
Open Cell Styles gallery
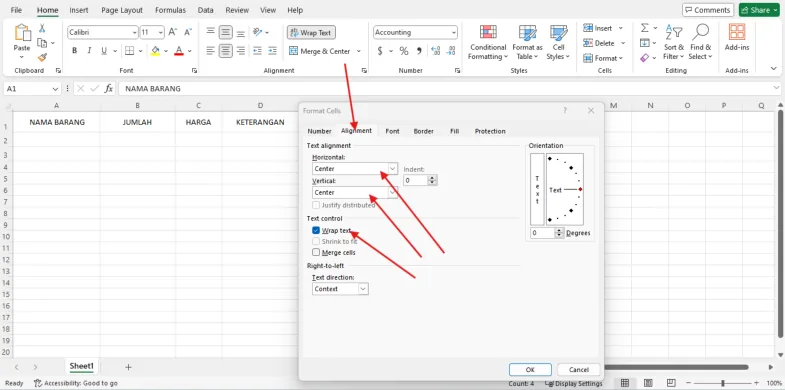[558, 43]
